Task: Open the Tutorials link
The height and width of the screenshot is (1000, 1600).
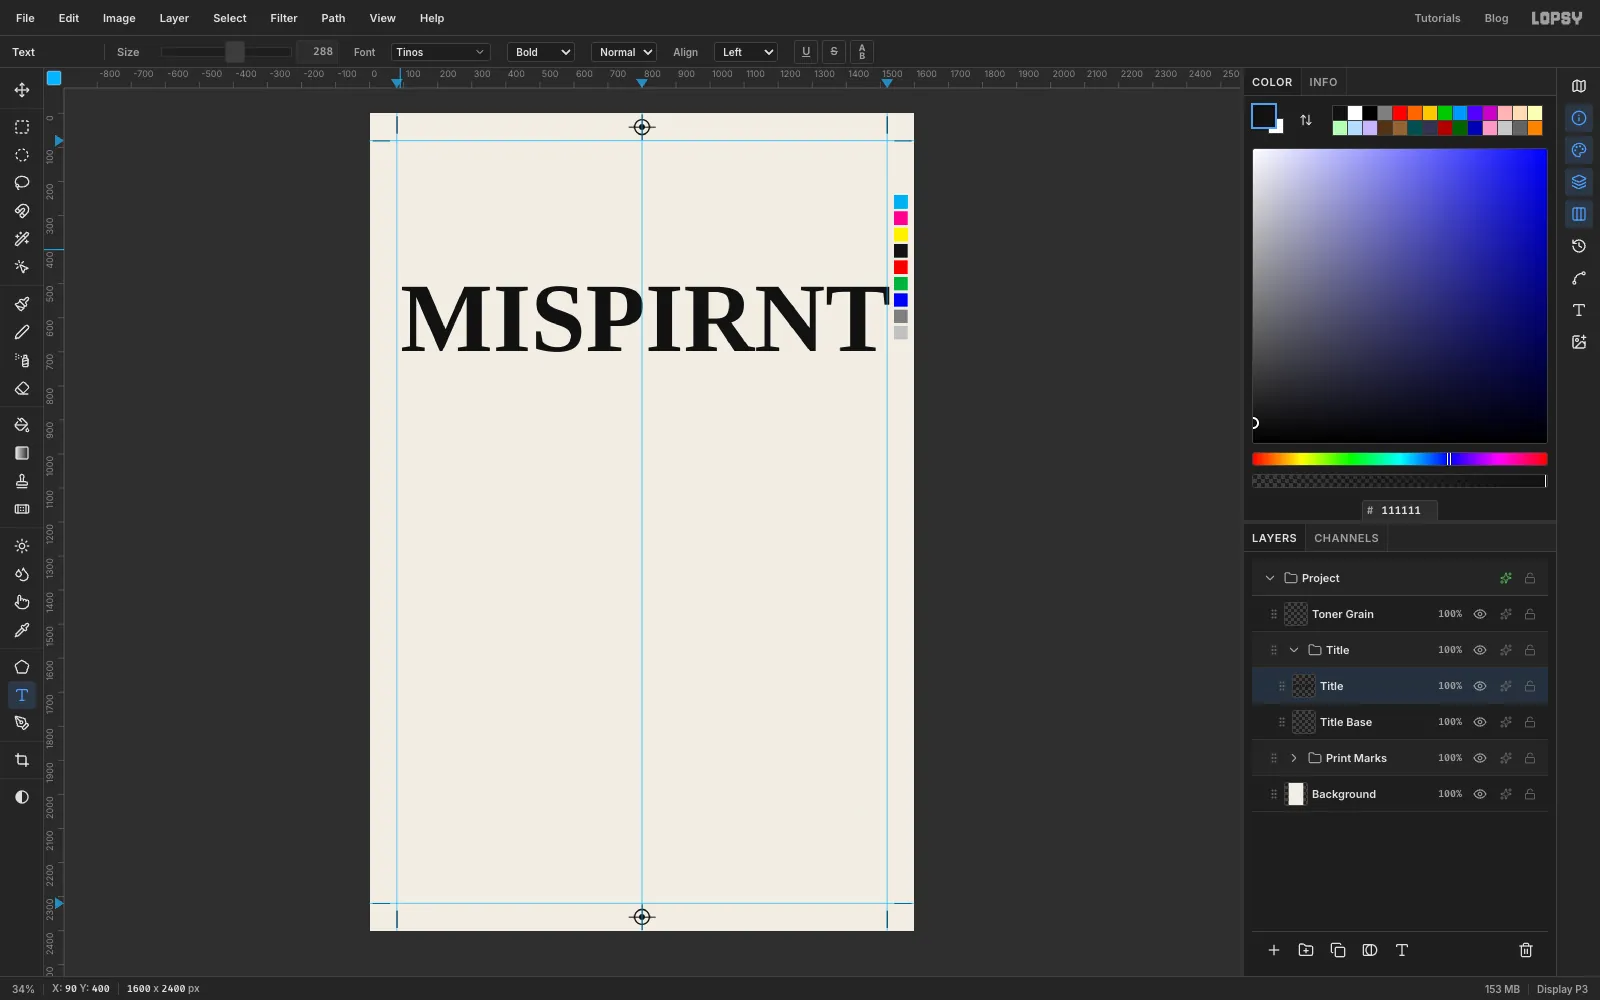Action: coord(1437,18)
